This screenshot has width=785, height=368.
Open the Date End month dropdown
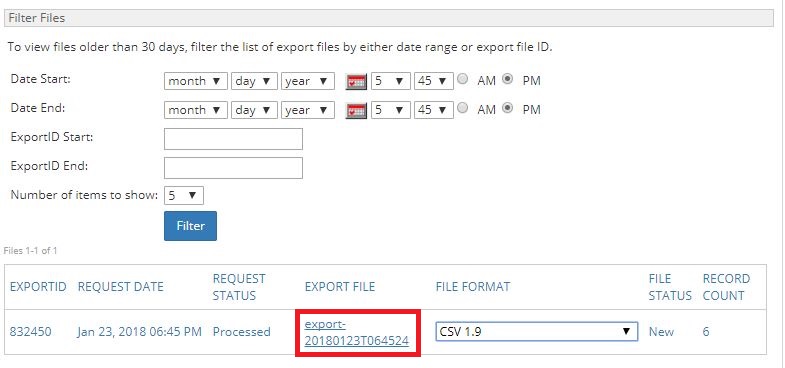click(x=196, y=110)
